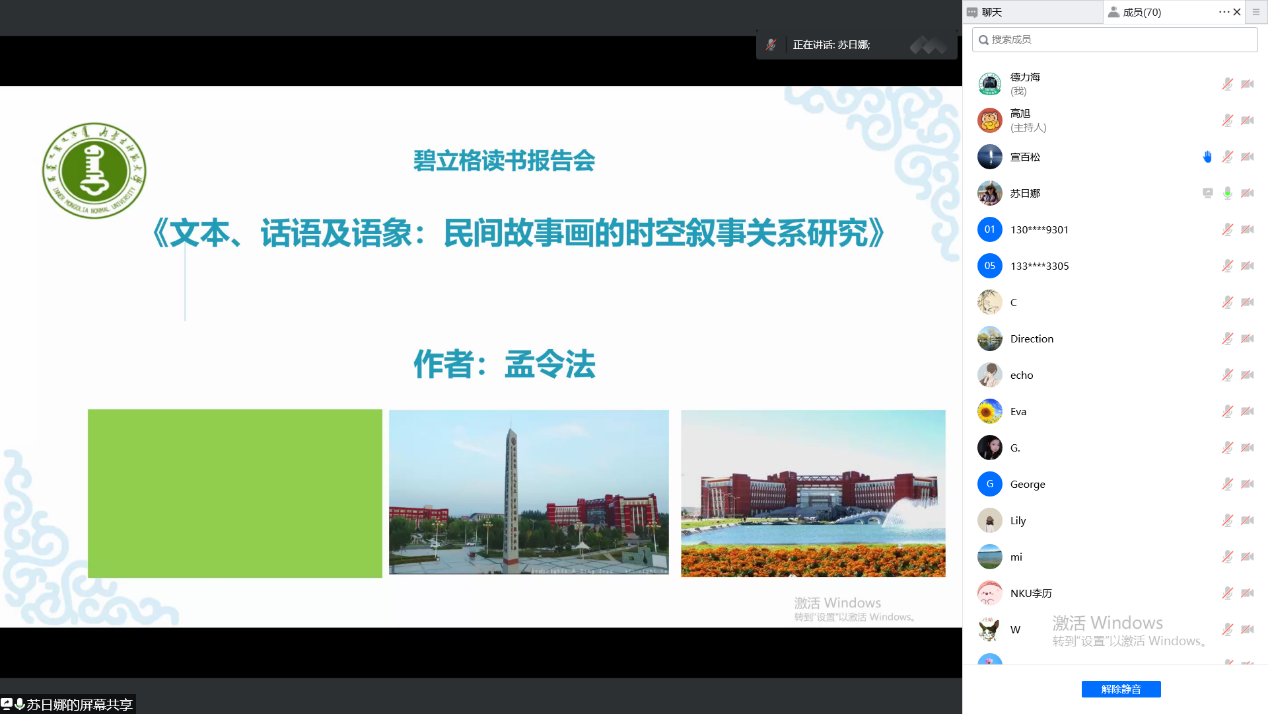1268x714 pixels.
Task: Toggle Direction's muted microphone icon
Action: click(1227, 339)
